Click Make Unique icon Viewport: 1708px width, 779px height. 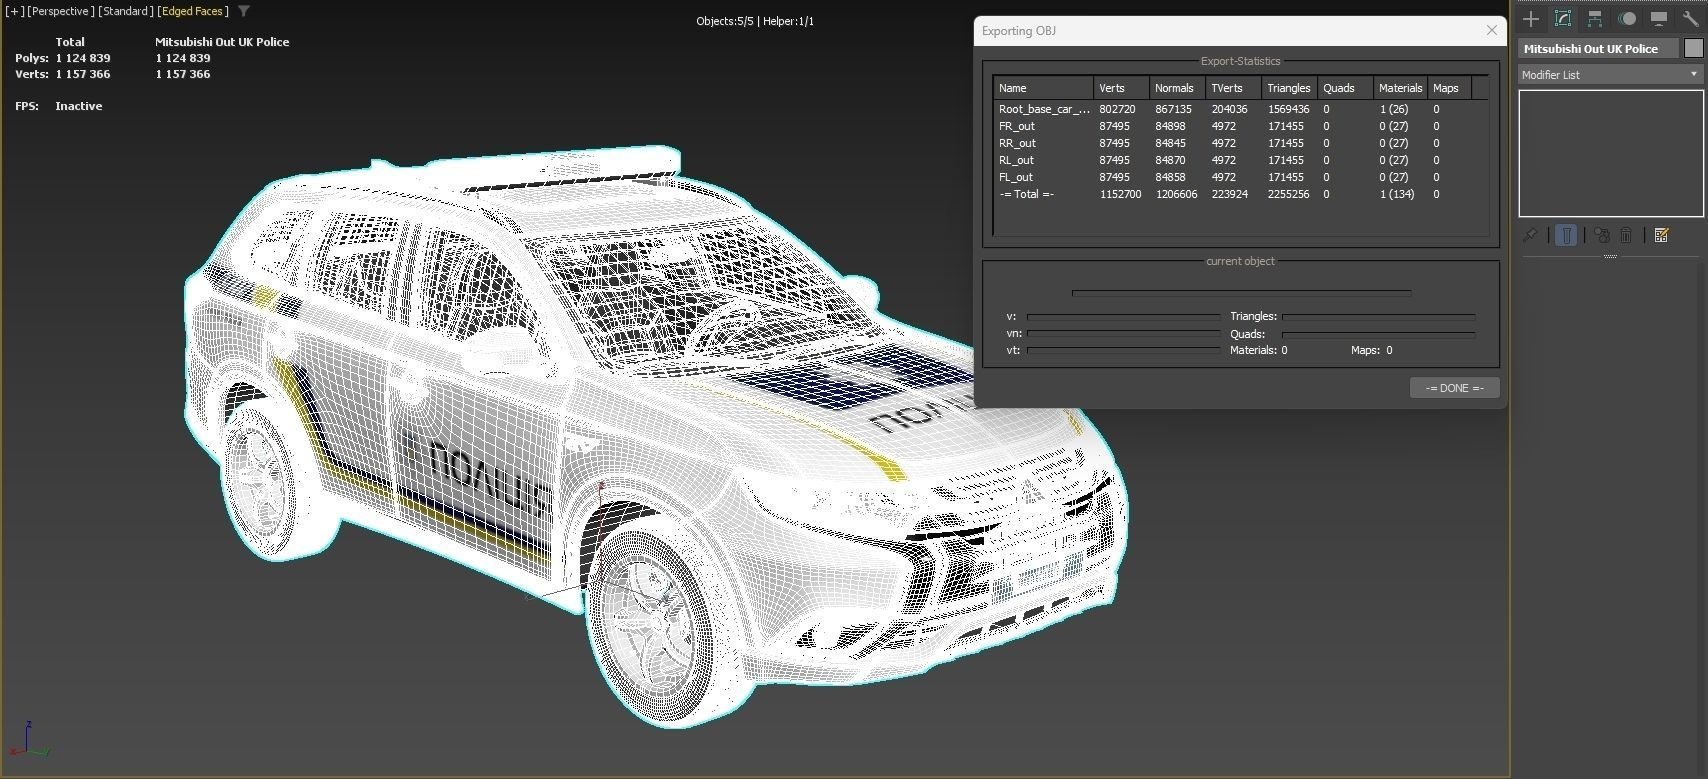coord(1602,235)
